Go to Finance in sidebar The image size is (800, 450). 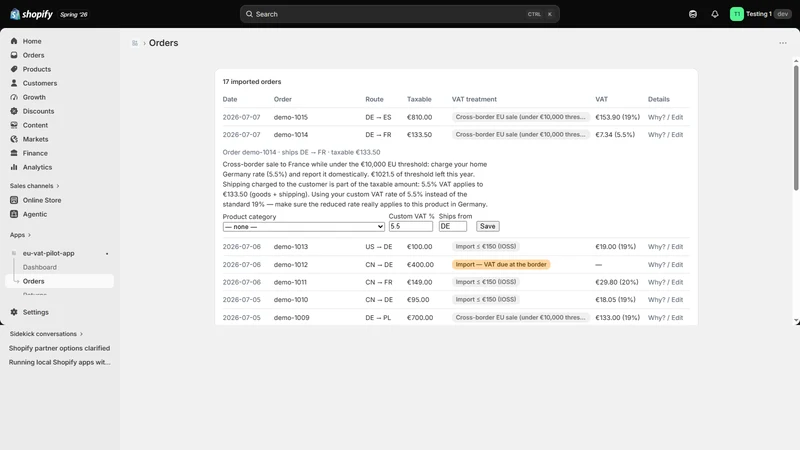[x=35, y=153]
